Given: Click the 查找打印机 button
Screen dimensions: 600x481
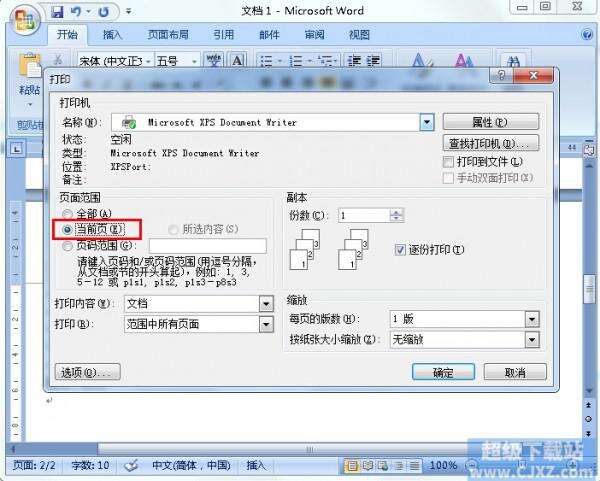Looking at the screenshot, I should coord(491,144).
